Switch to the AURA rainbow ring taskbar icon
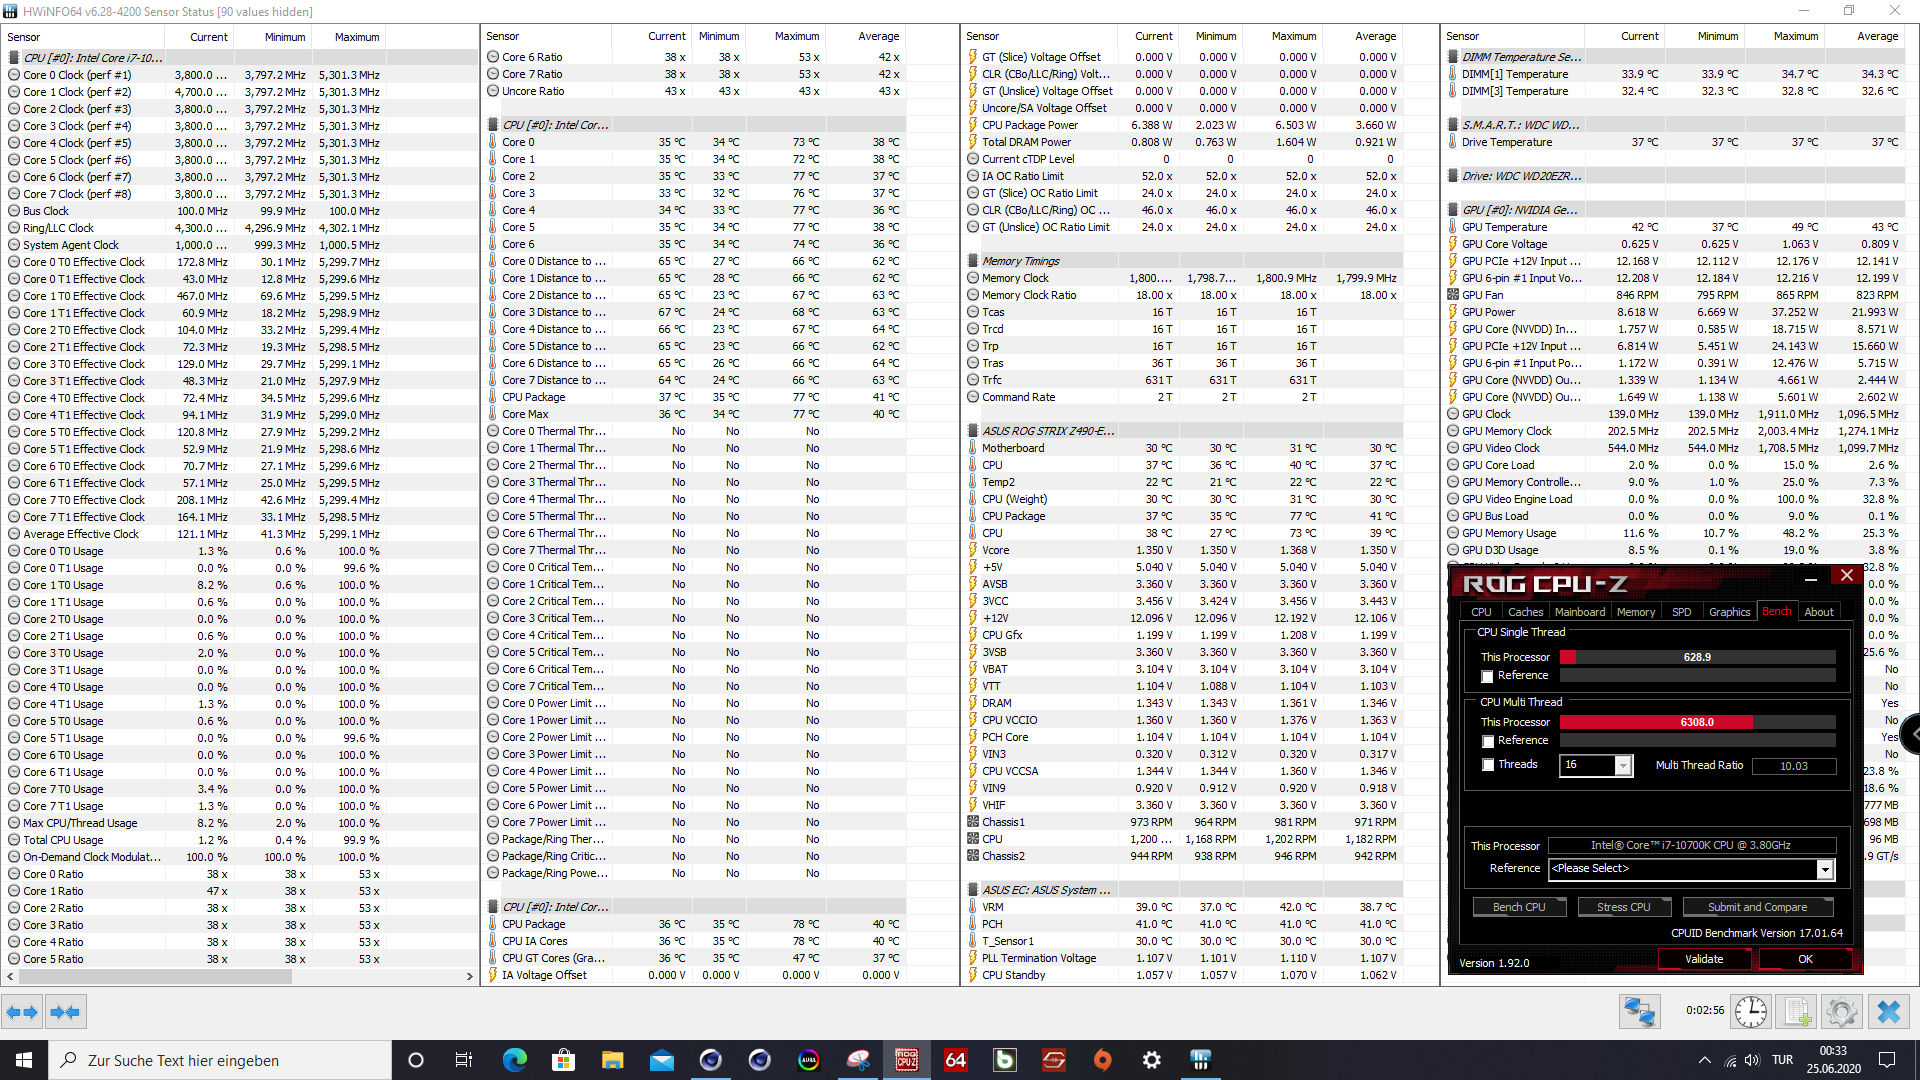1920x1080 pixels. click(808, 1060)
